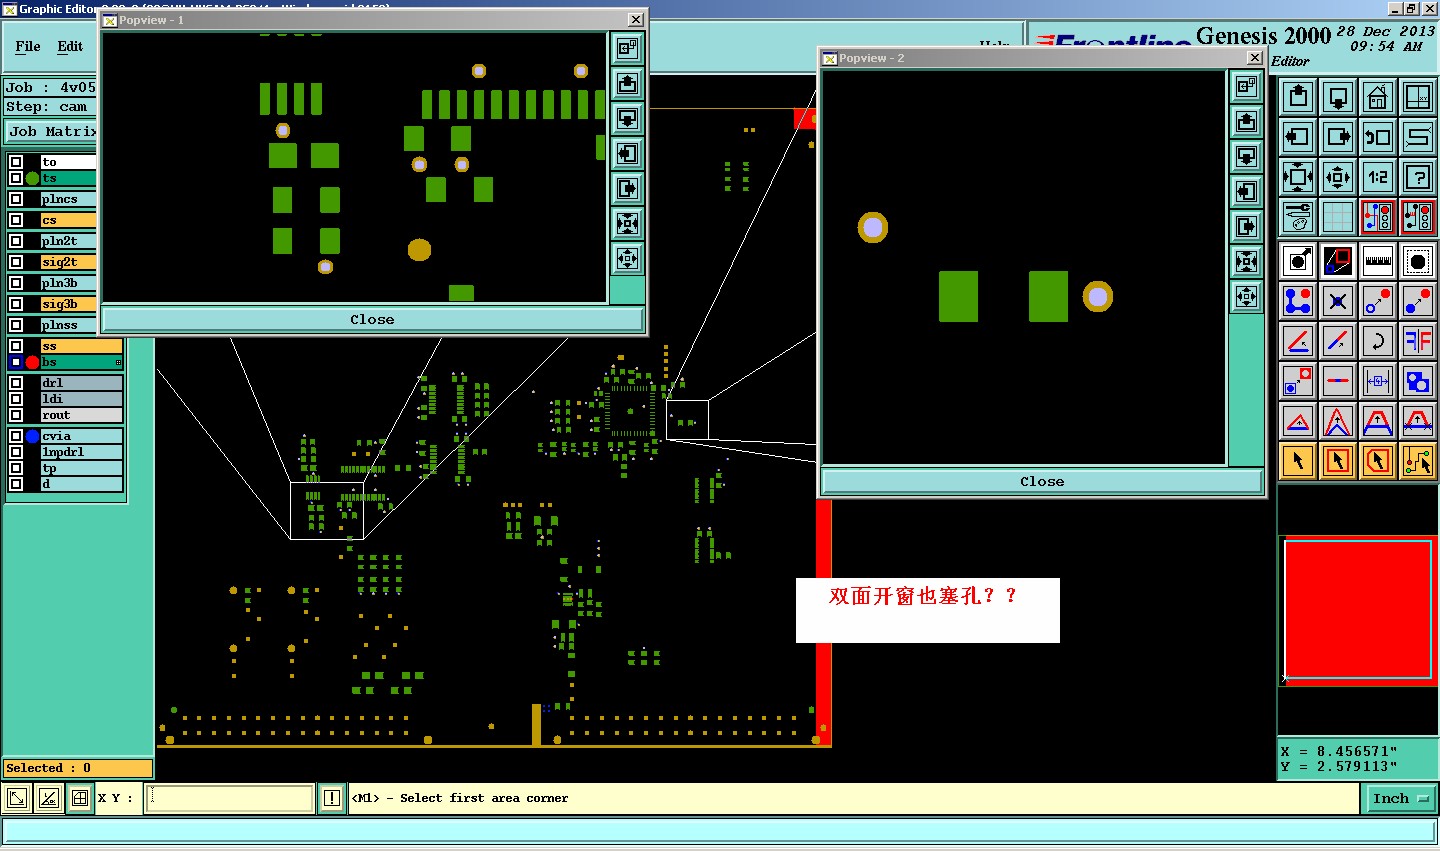Toggle the 'plncs' layer checkbox
Screen dimensions: 1440x851
pos(16,199)
